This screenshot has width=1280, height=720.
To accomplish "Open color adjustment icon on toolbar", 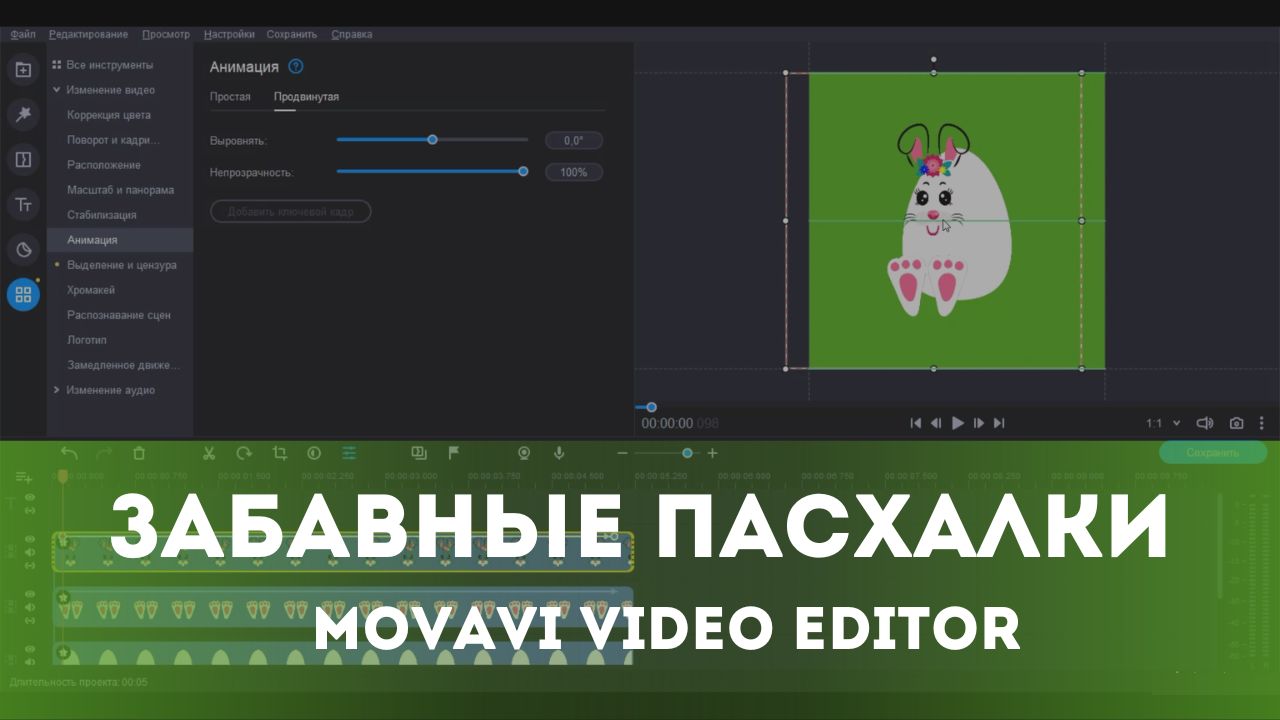I will [x=314, y=453].
